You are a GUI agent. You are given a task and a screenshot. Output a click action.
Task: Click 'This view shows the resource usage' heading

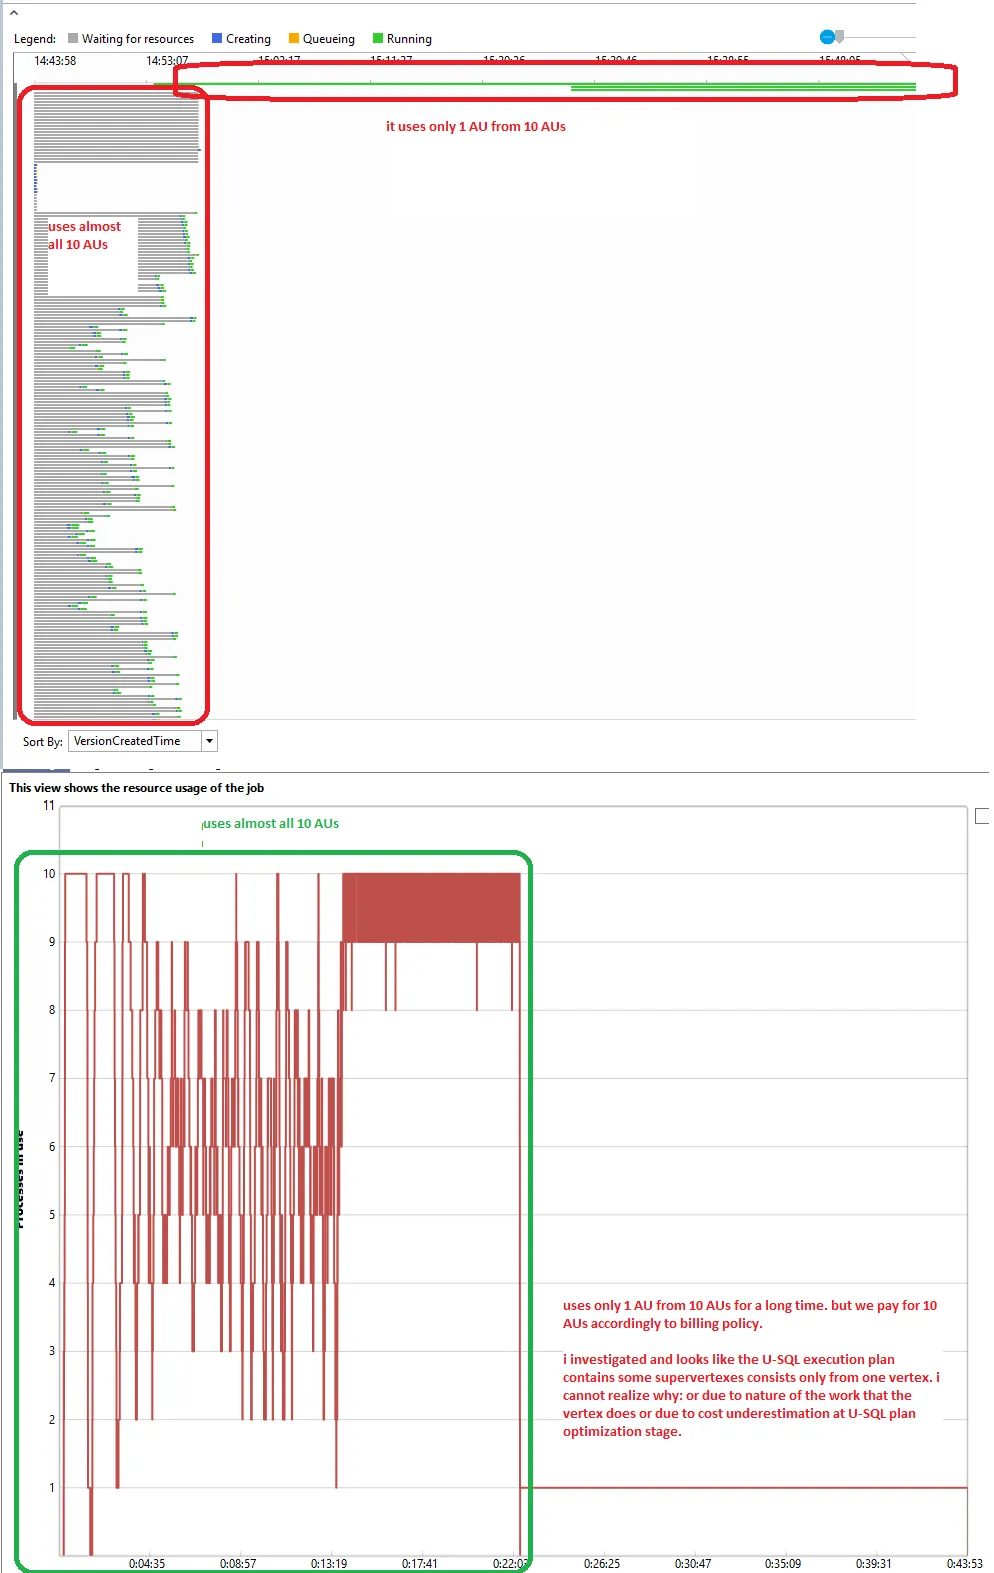[136, 788]
